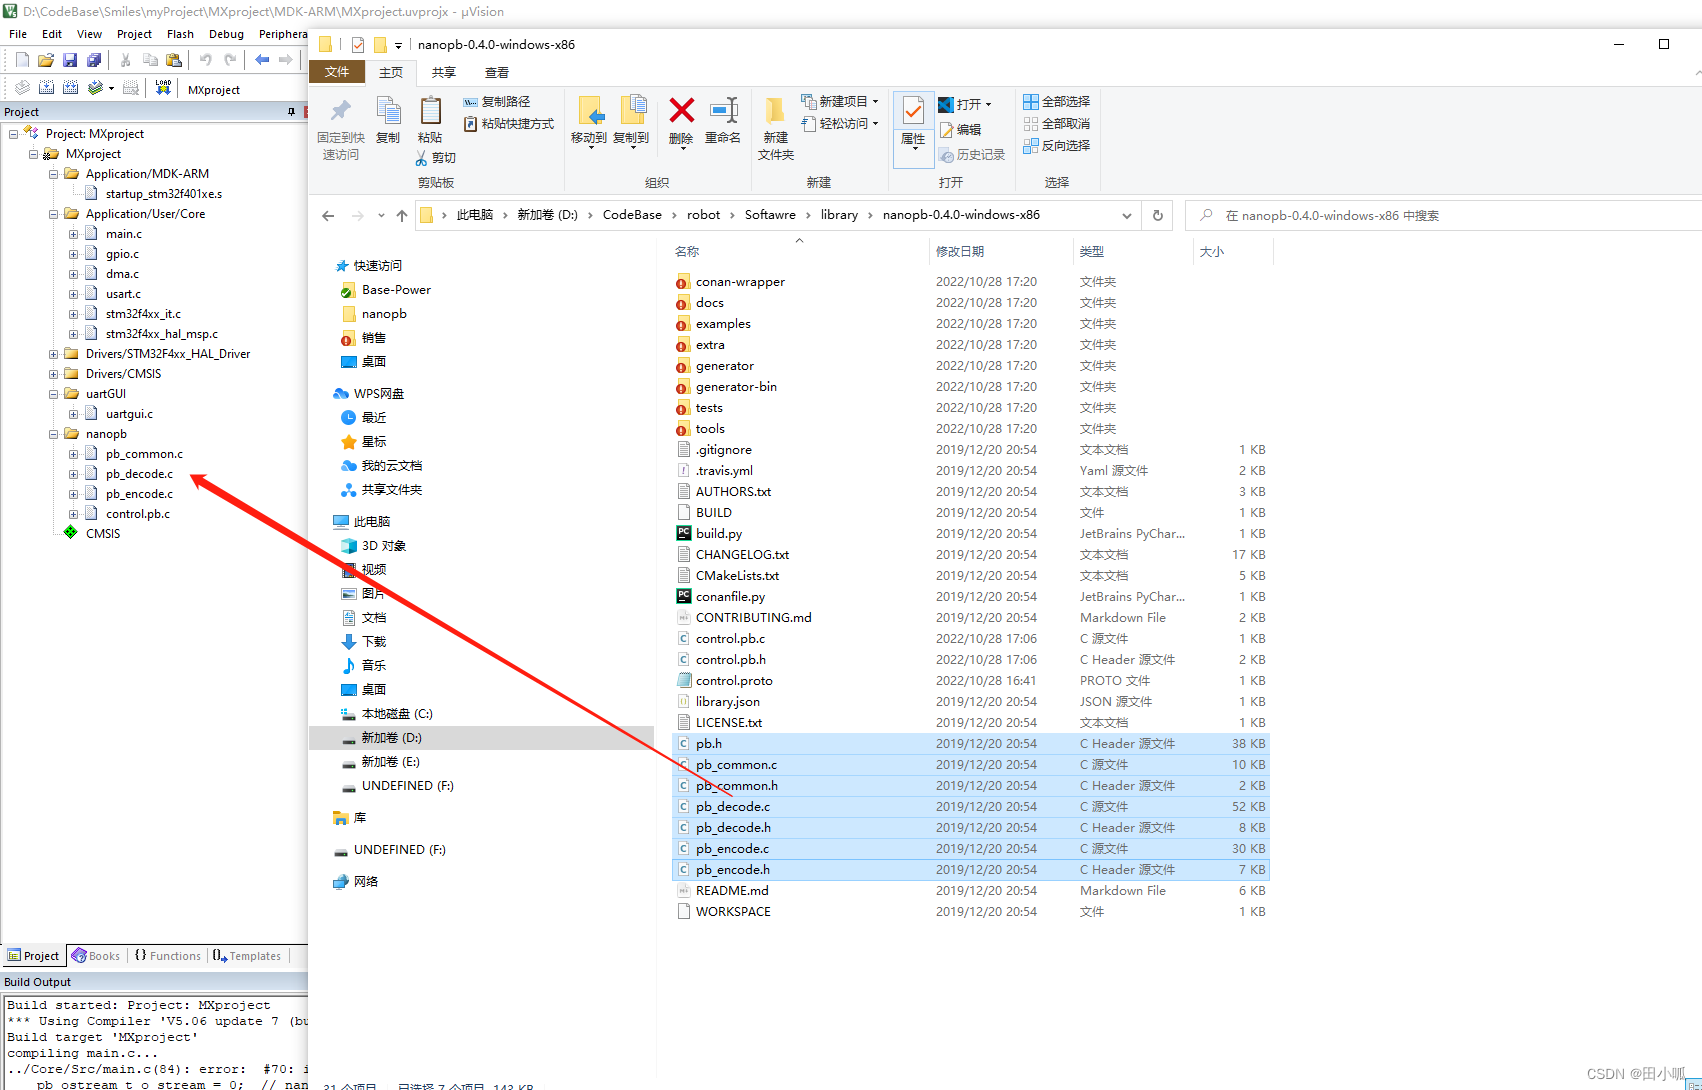Image resolution: width=1702 pixels, height=1090 pixels.
Task: Click the 重命名 rename button
Action: [x=723, y=112]
